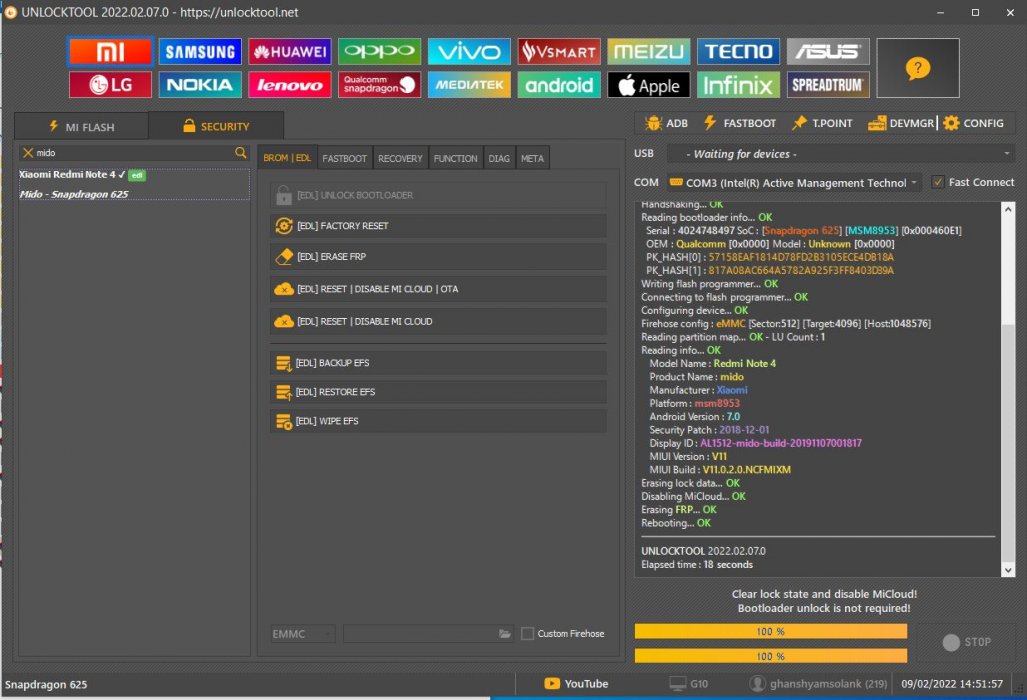Select the Nokia brand logo

point(200,84)
